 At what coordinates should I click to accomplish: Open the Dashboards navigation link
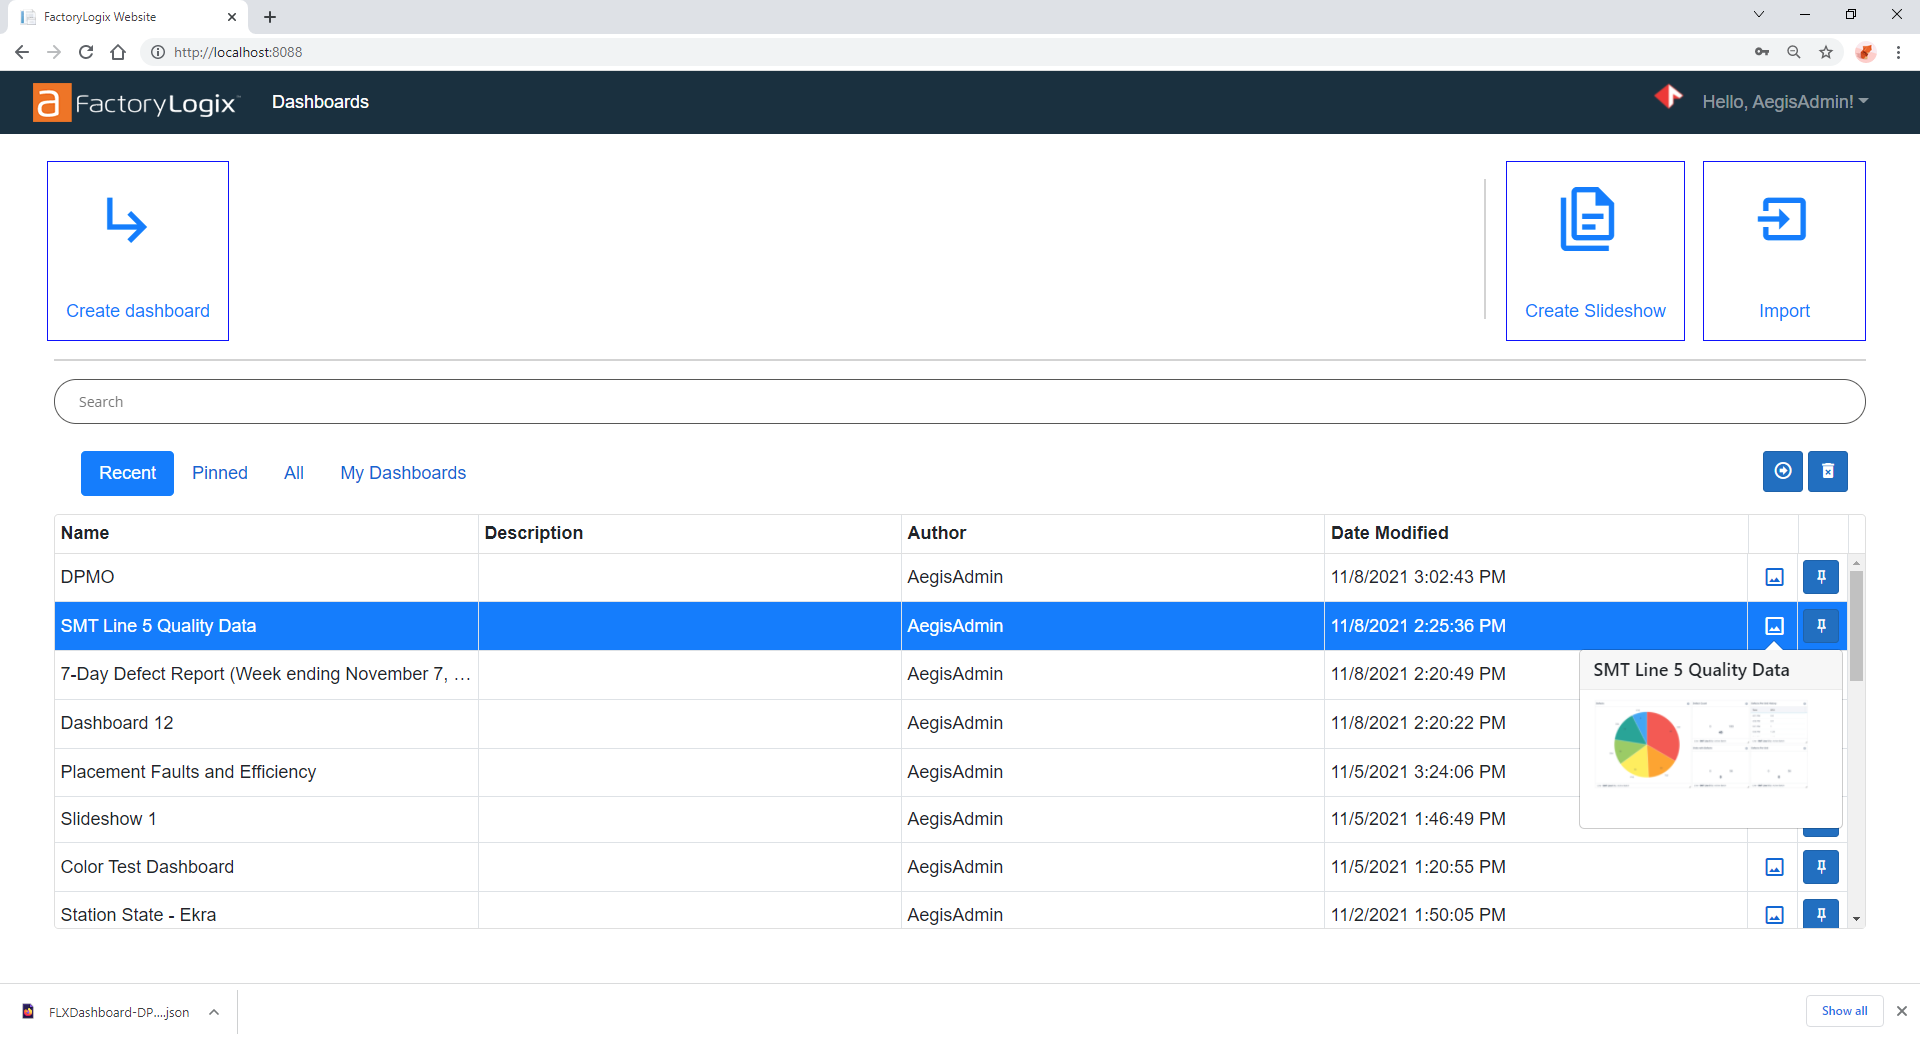(x=320, y=102)
